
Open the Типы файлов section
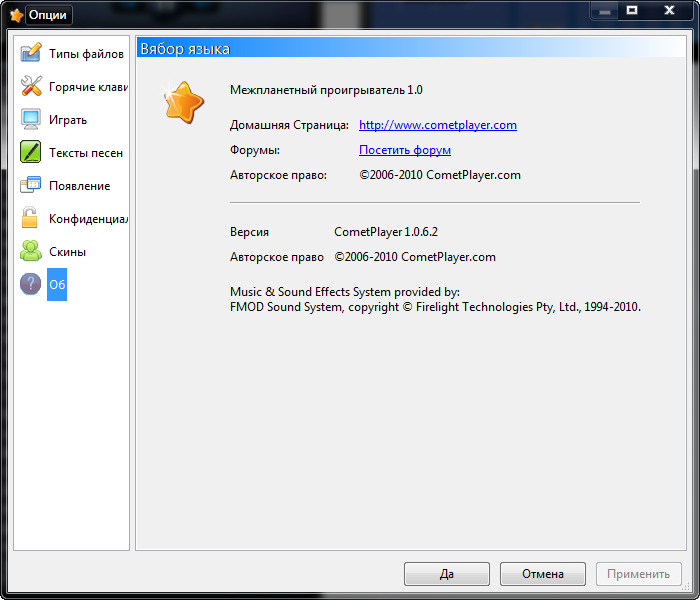coord(86,54)
